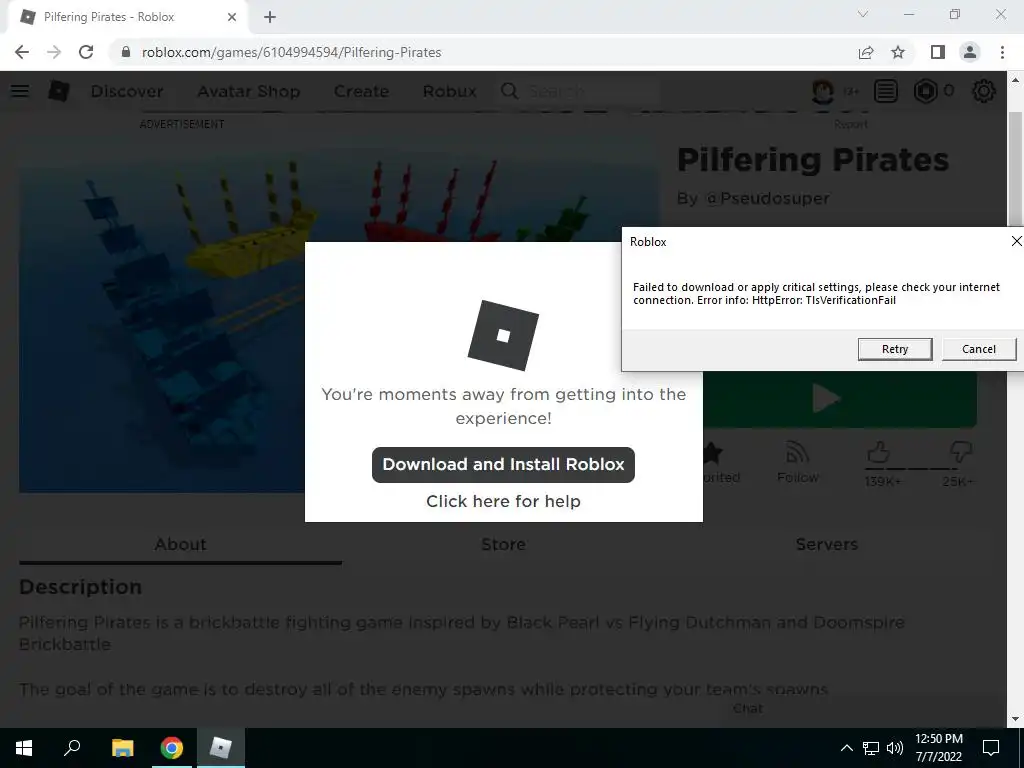Click the Follow feed icon
Image resolution: width=1024 pixels, height=768 pixels.
click(x=797, y=453)
